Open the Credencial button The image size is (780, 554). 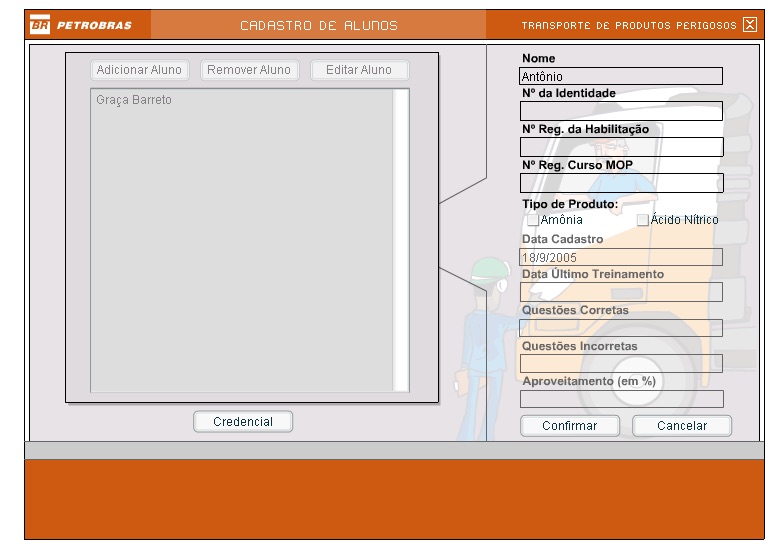pyautogui.click(x=243, y=422)
